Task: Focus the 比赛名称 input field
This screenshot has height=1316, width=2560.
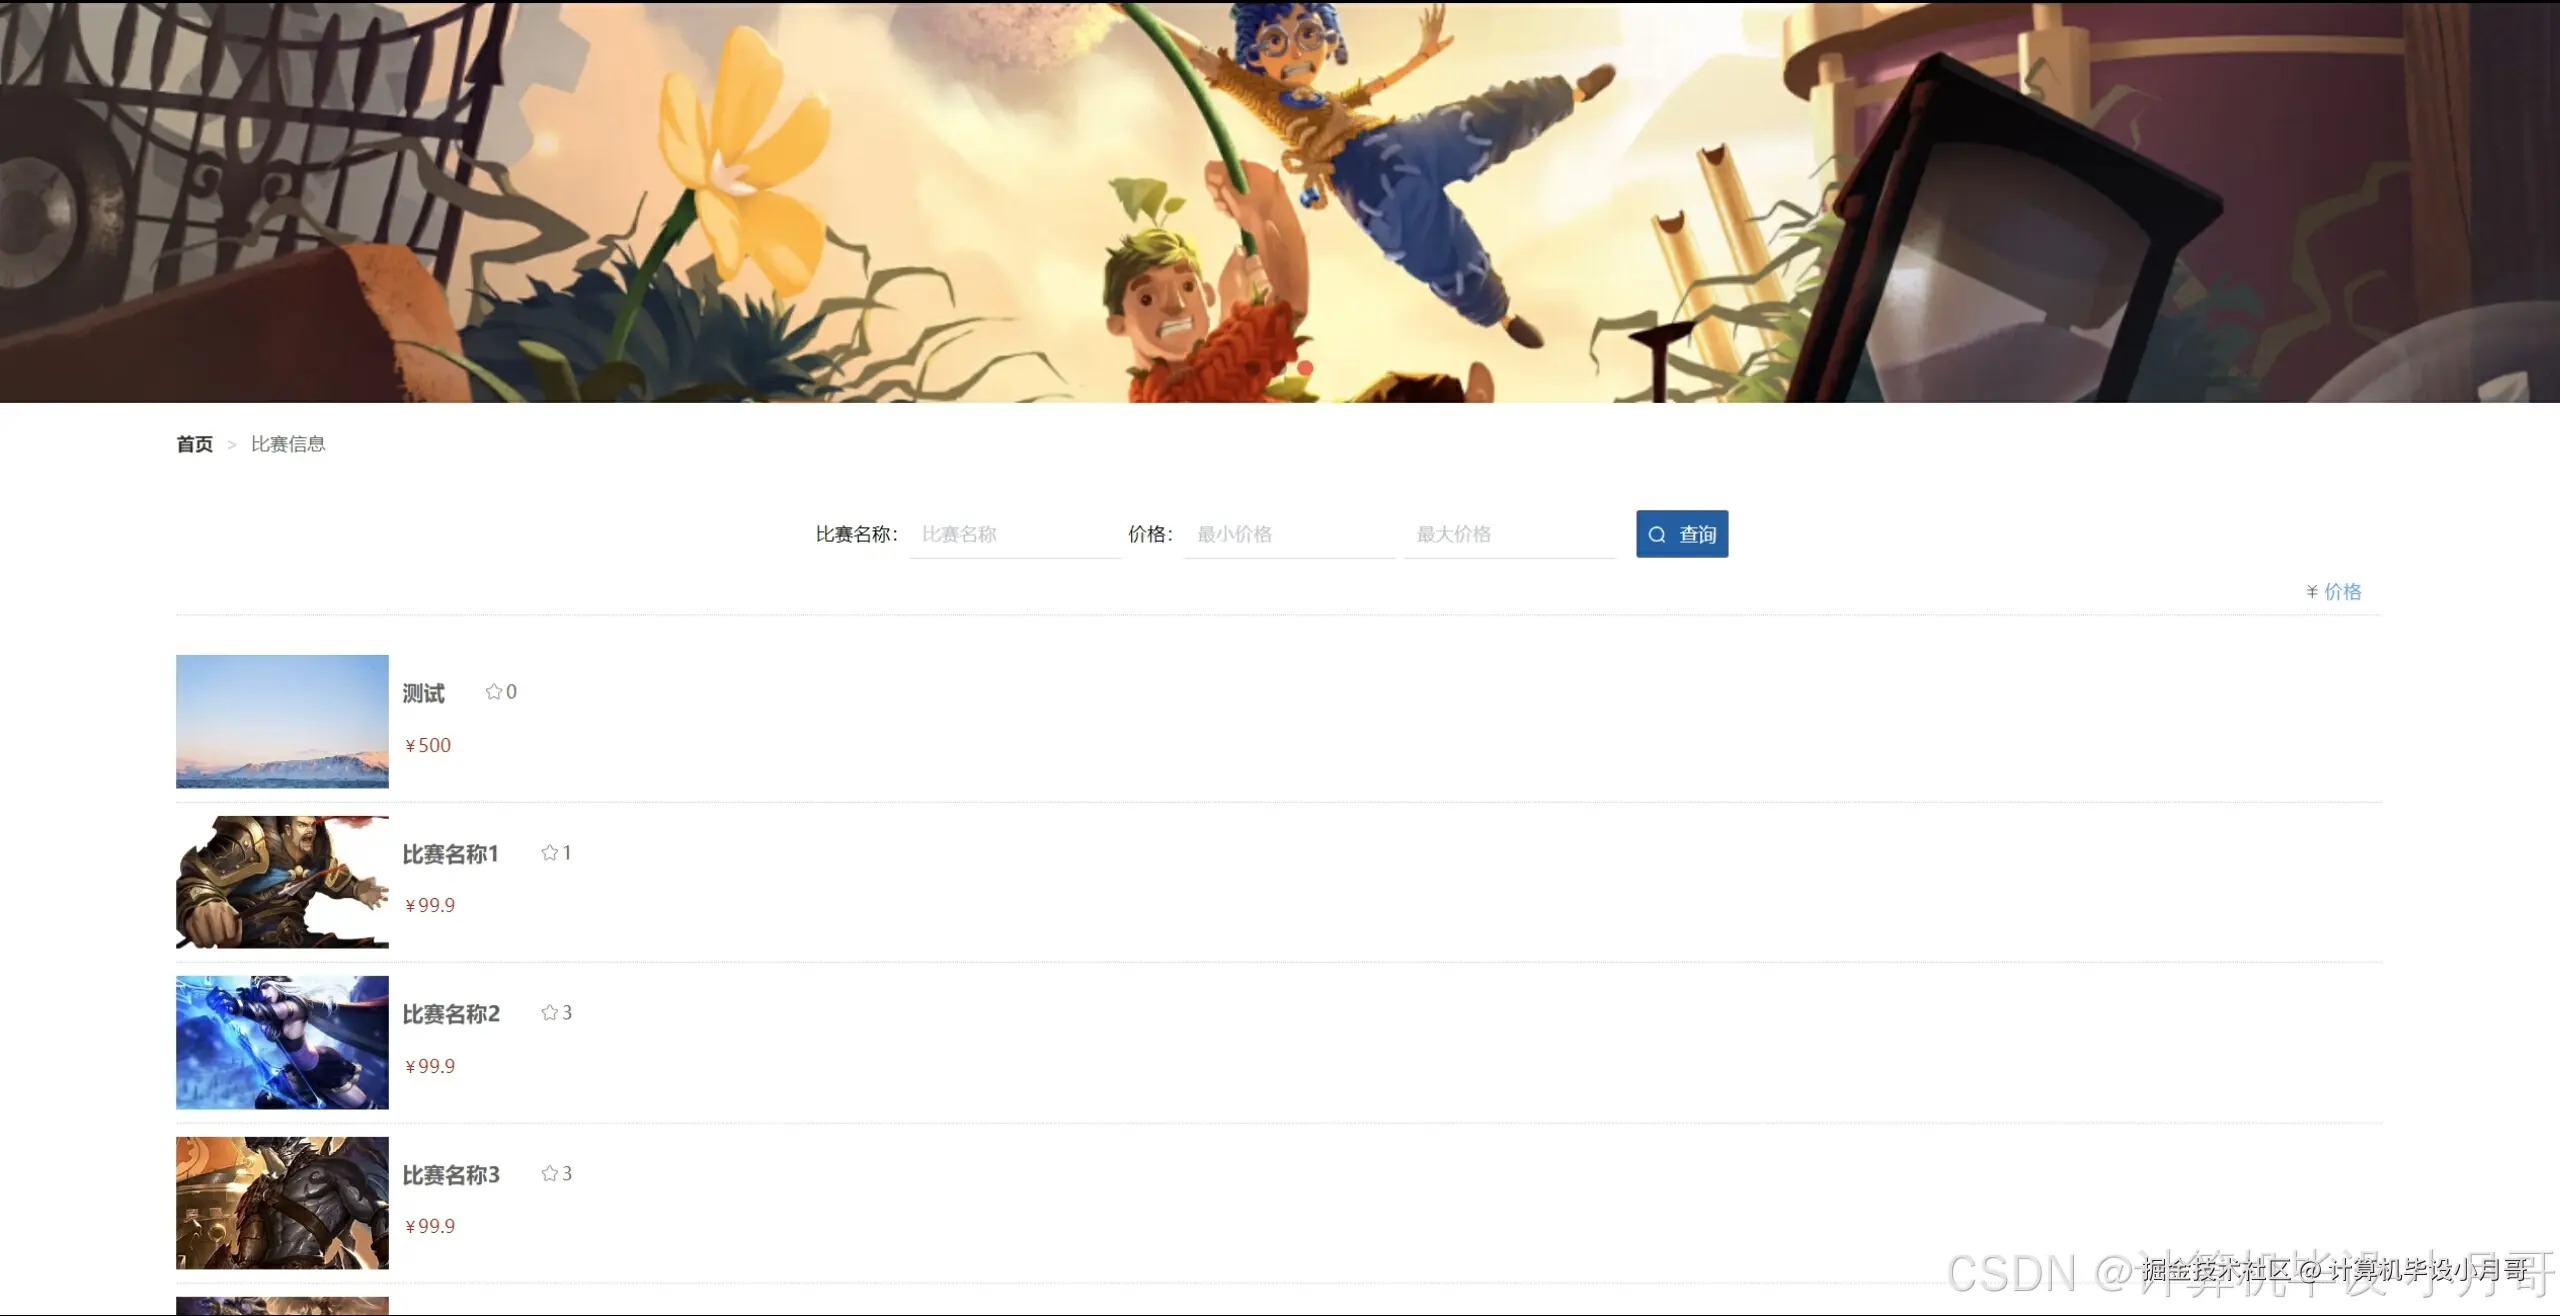Action: pos(1015,534)
